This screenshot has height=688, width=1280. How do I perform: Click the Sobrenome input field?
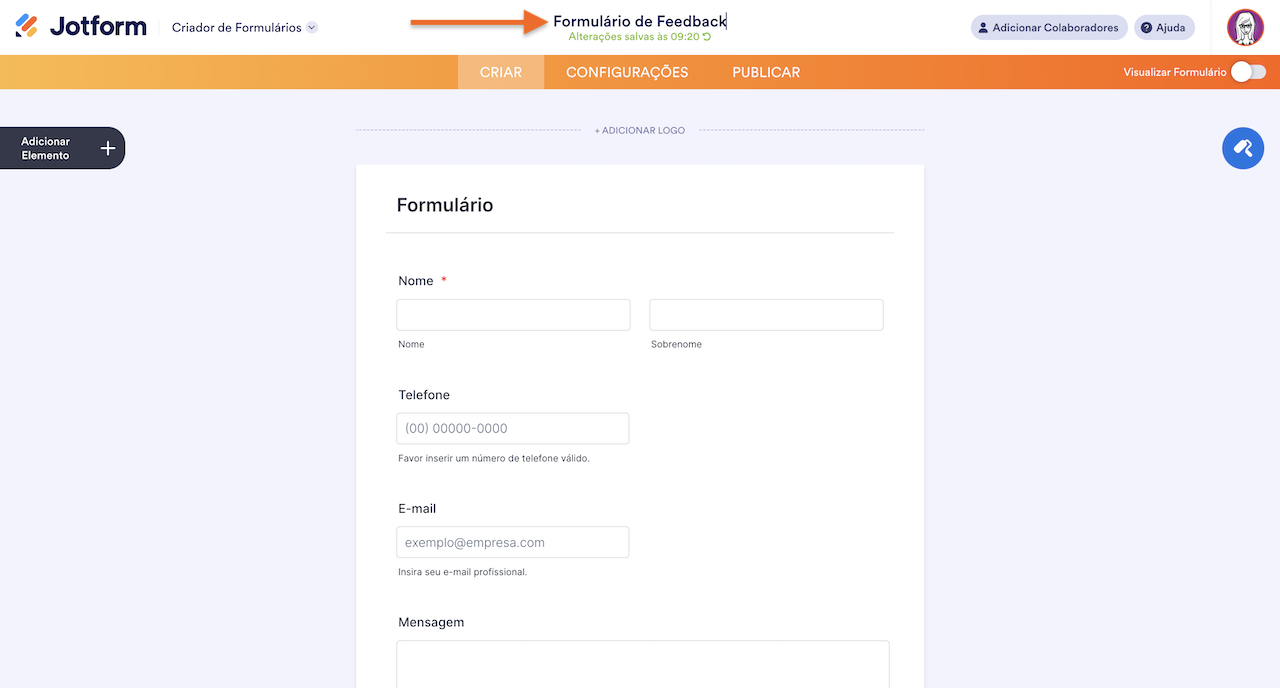point(766,314)
